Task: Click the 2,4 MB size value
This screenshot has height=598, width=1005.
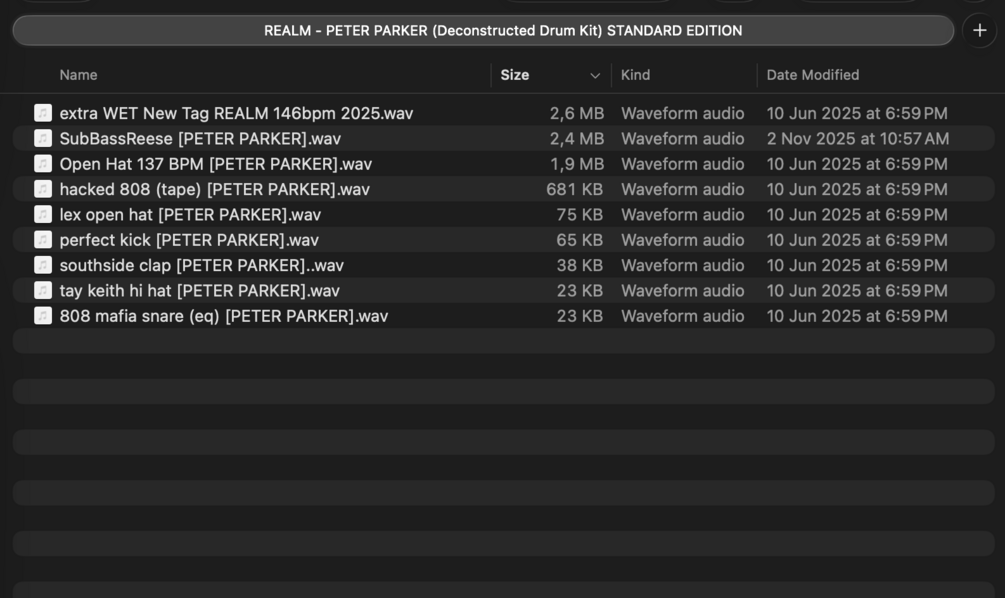Action: tap(577, 138)
